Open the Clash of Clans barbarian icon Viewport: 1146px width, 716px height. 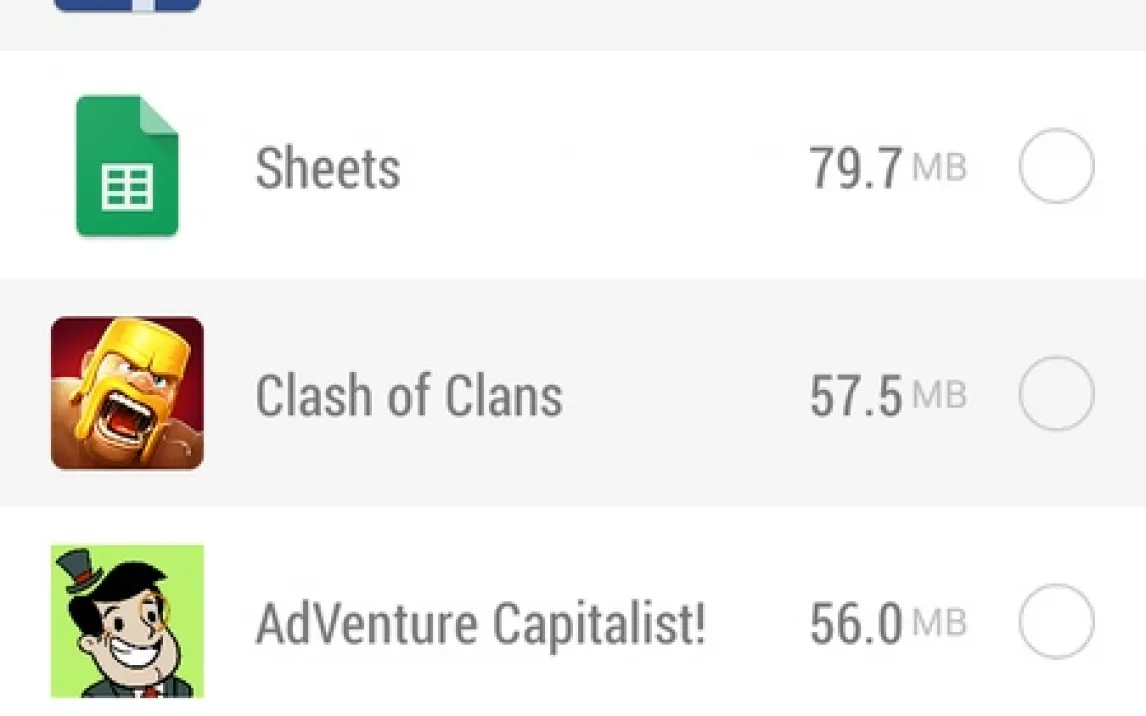point(127,393)
